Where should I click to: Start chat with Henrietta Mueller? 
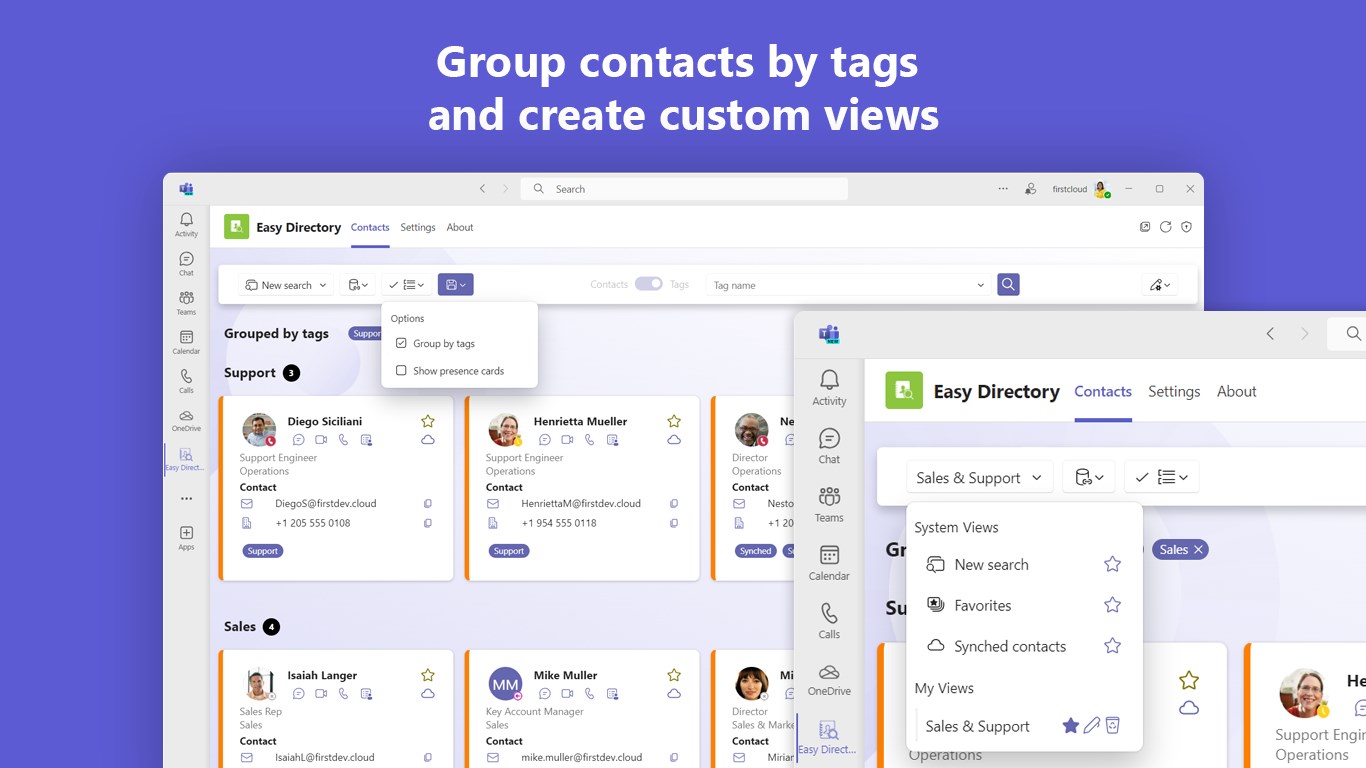[545, 440]
